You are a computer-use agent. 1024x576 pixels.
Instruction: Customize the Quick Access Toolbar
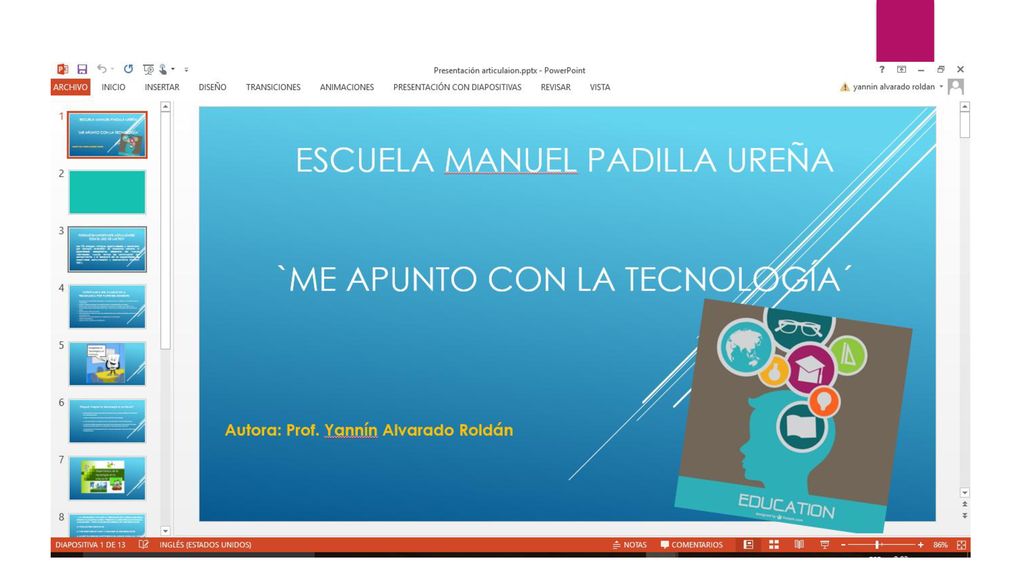click(186, 69)
